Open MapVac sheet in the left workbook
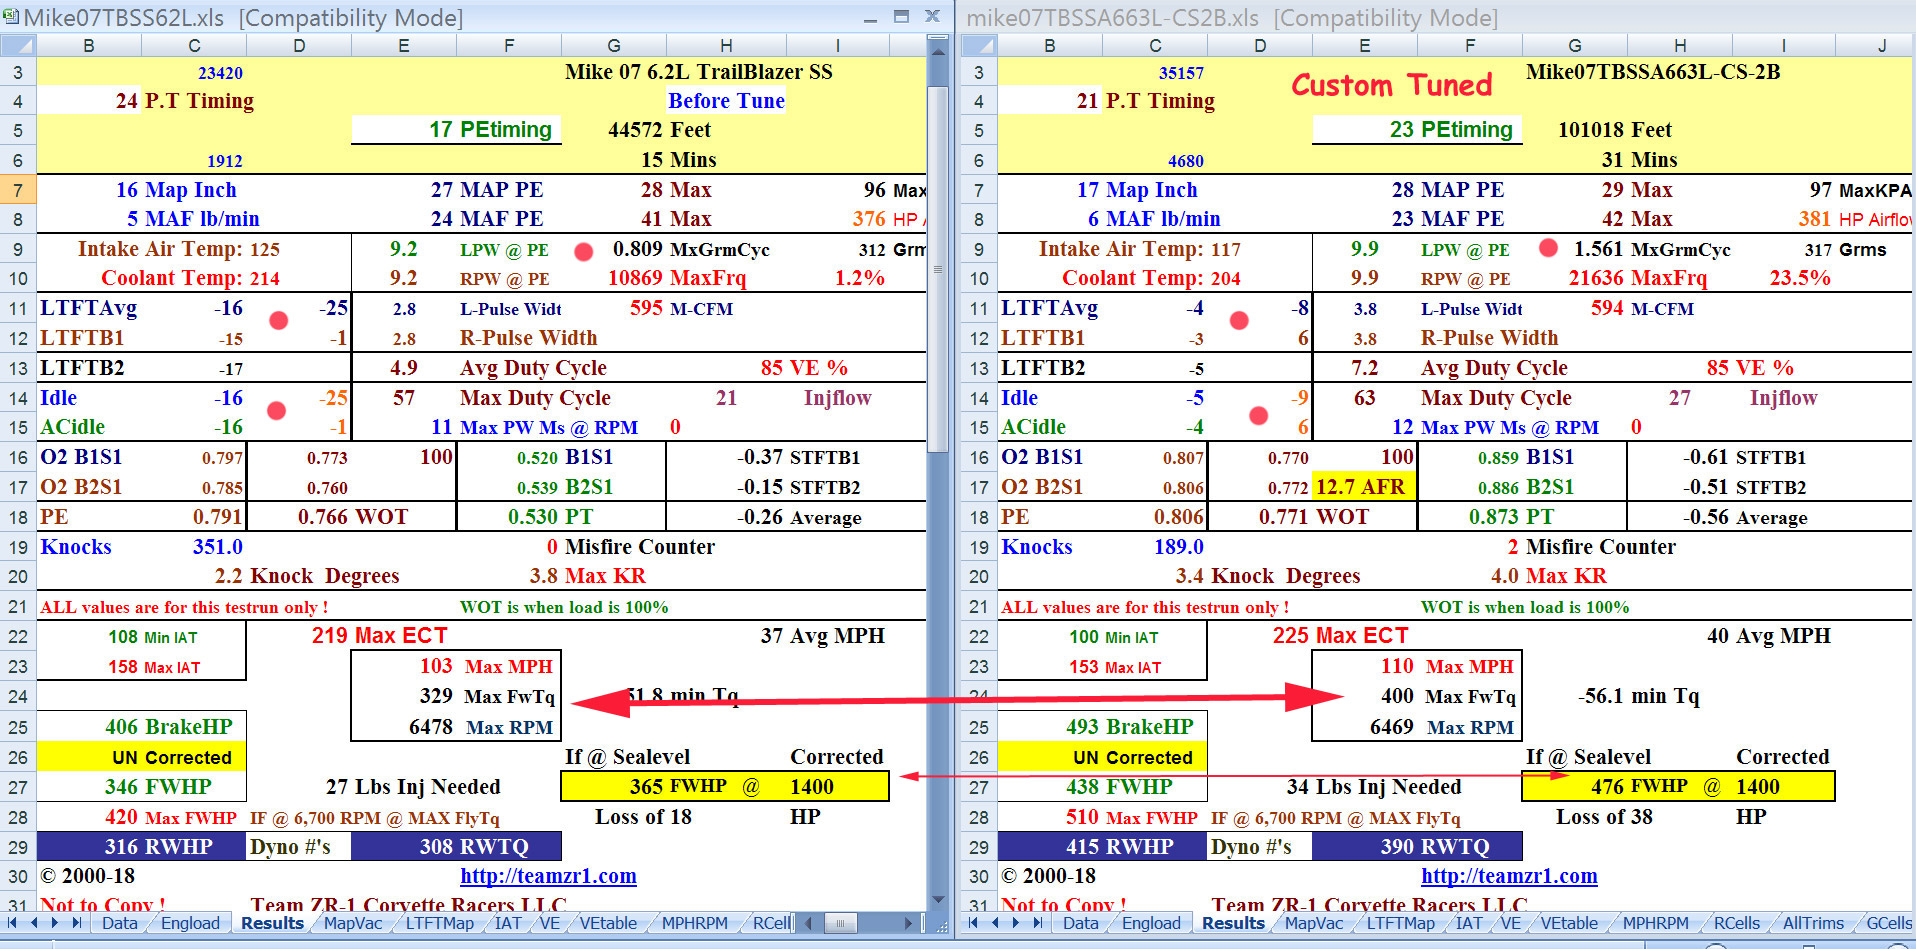 352,923
